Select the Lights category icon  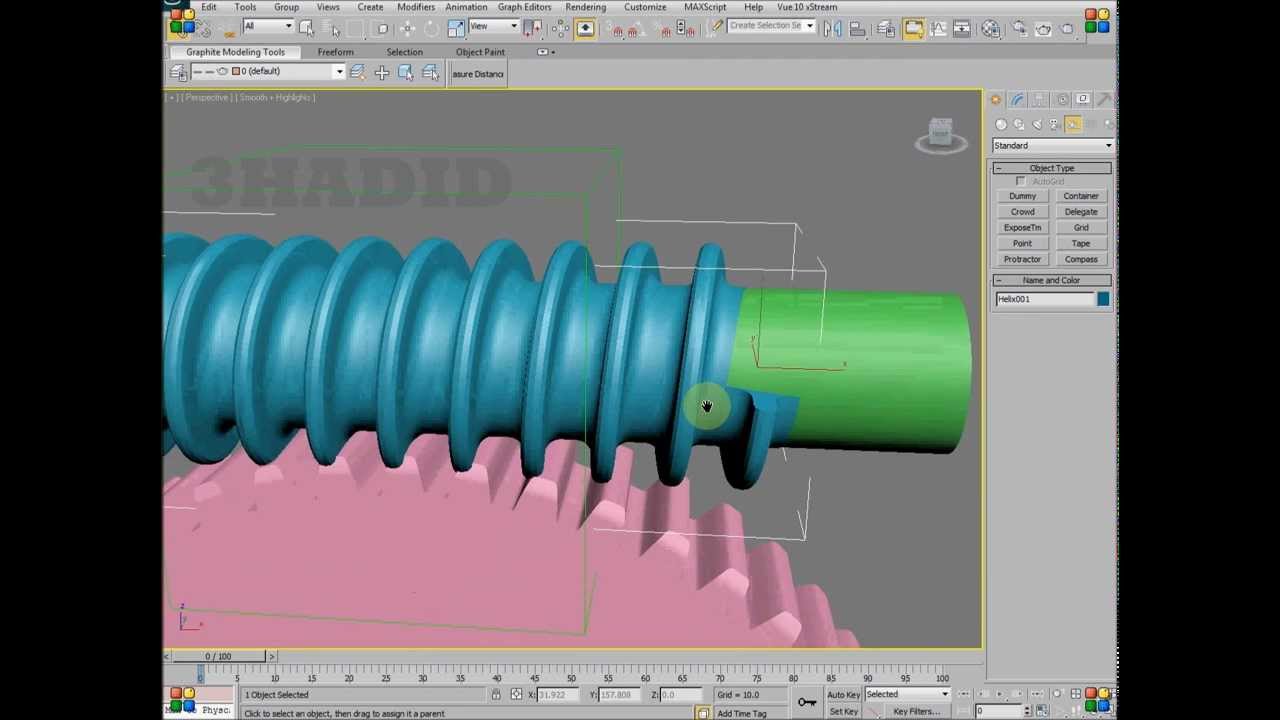[x=1037, y=124]
